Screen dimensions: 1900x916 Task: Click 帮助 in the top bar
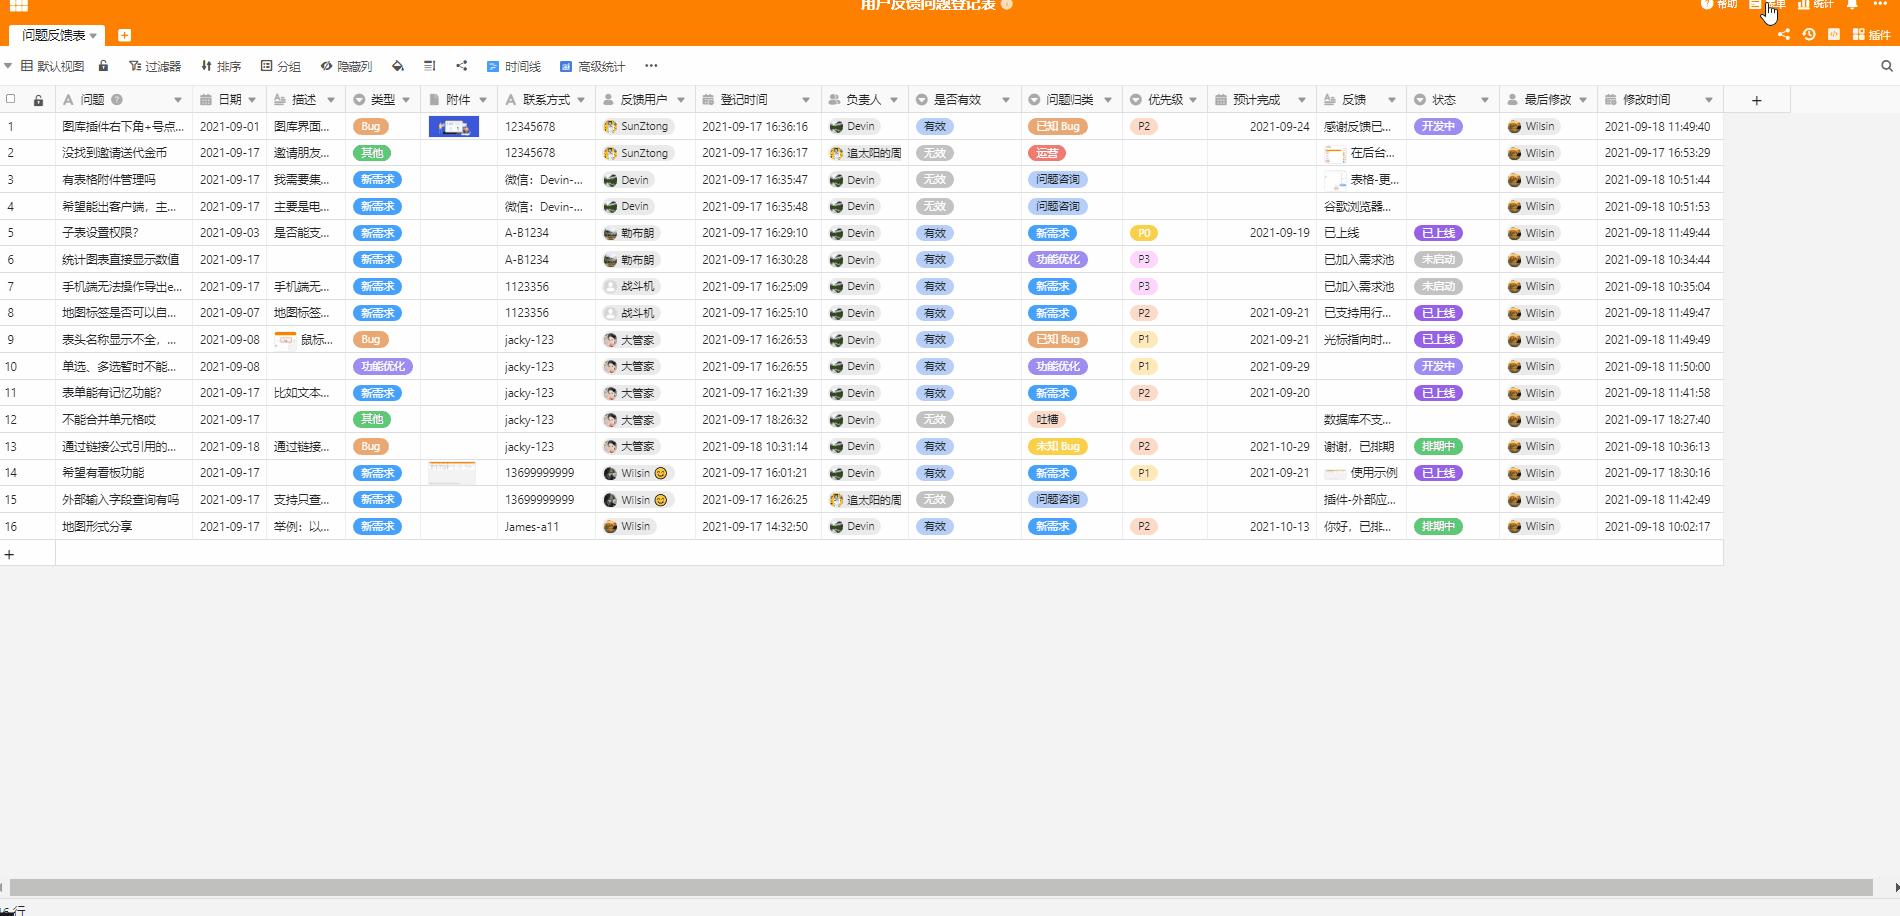[1718, 4]
